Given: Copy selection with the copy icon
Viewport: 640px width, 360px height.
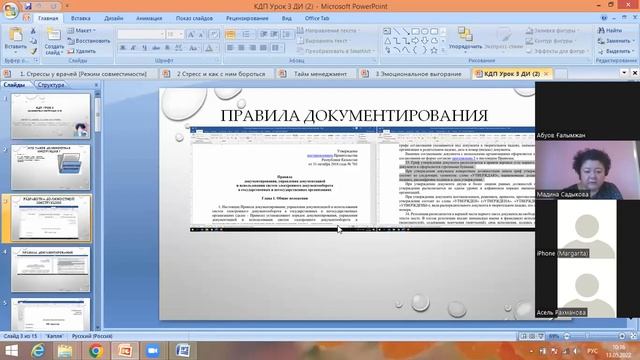Looking at the screenshot, I should [x=33, y=41].
